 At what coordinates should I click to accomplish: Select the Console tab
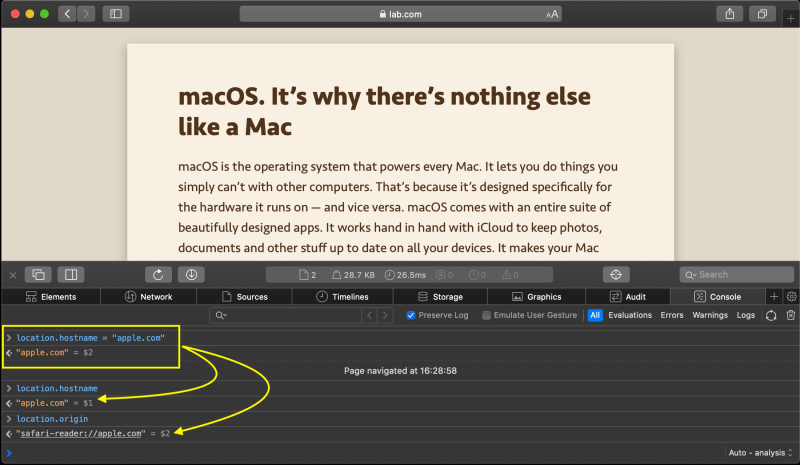point(717,297)
